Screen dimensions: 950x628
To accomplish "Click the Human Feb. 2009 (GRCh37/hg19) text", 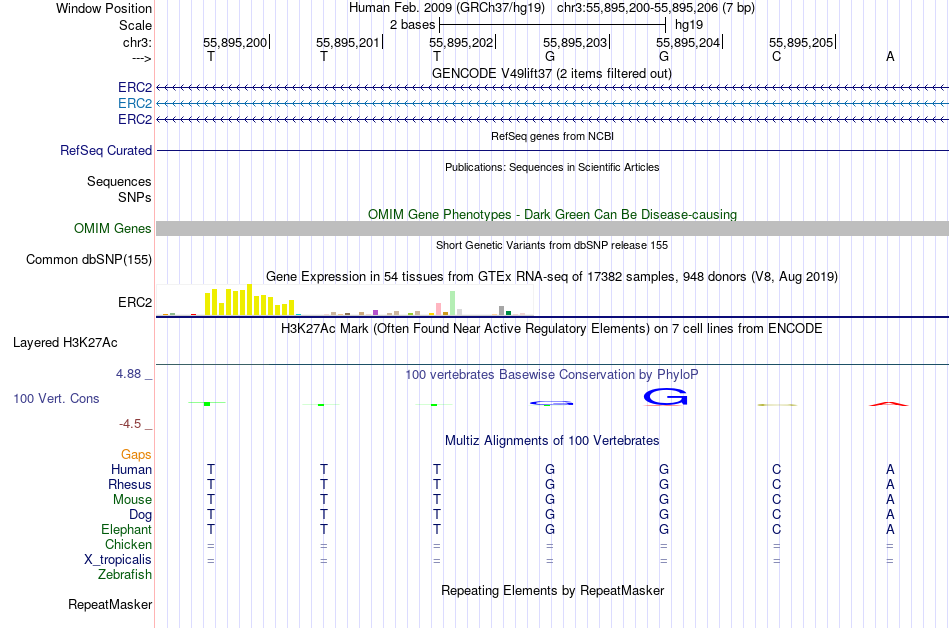I will pos(447,8).
